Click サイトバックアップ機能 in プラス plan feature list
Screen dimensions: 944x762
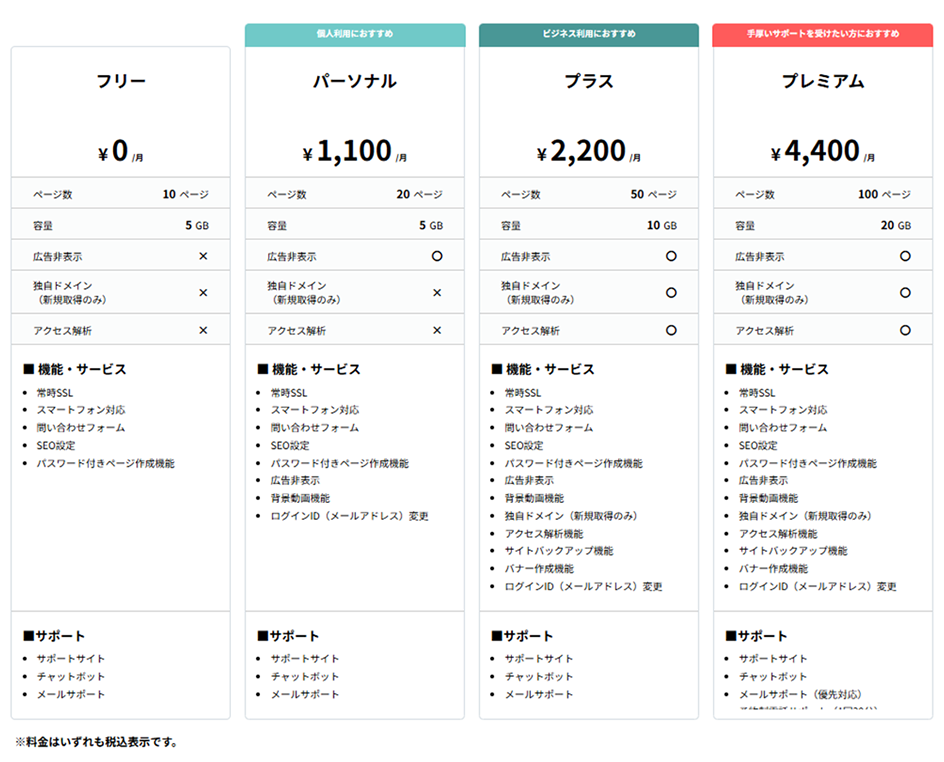pyautogui.click(x=559, y=551)
